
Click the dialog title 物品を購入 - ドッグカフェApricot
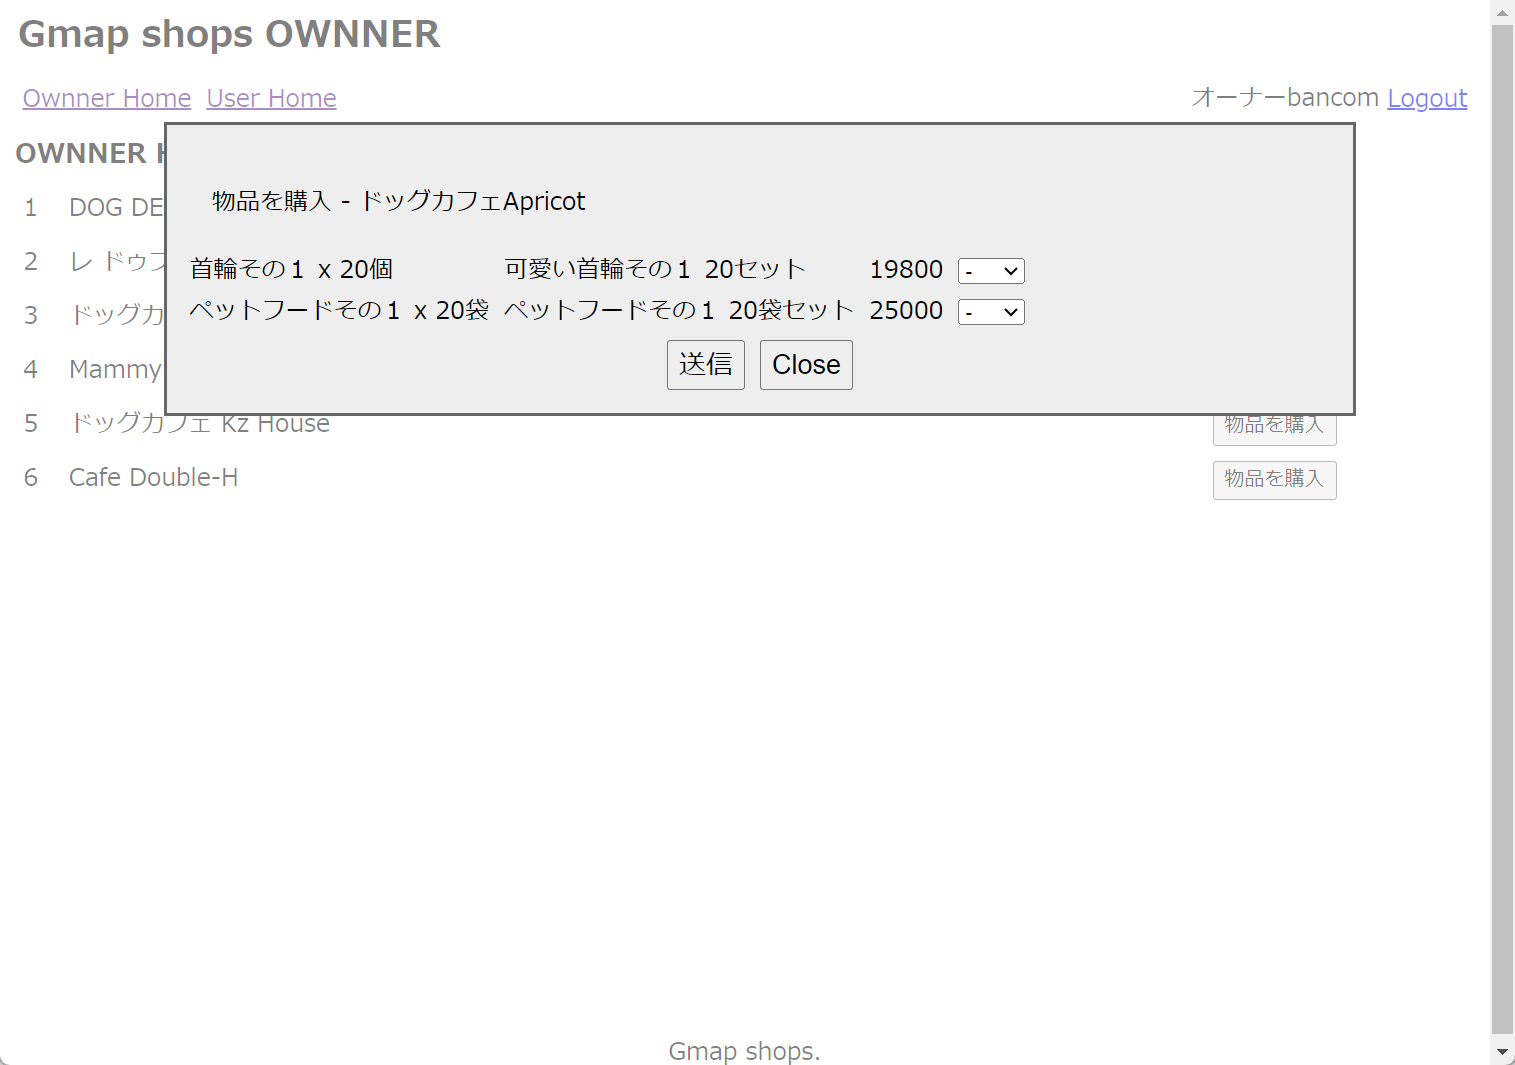[399, 201]
